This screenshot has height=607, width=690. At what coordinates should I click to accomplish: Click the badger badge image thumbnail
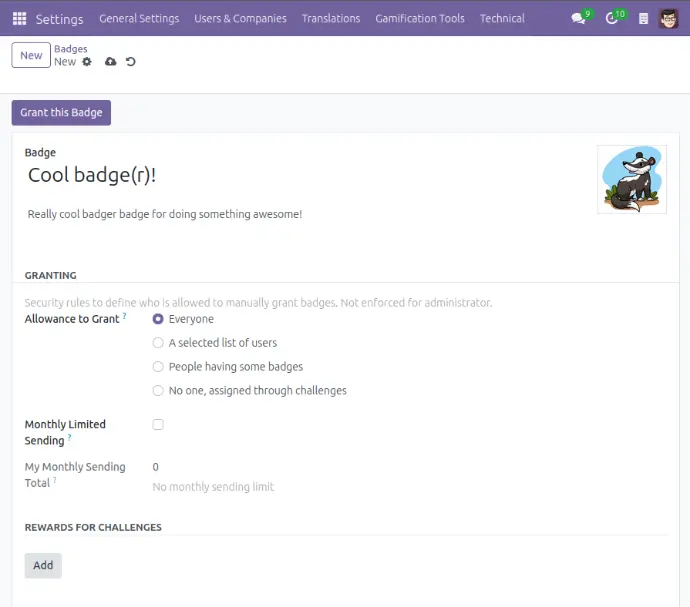[x=631, y=180]
